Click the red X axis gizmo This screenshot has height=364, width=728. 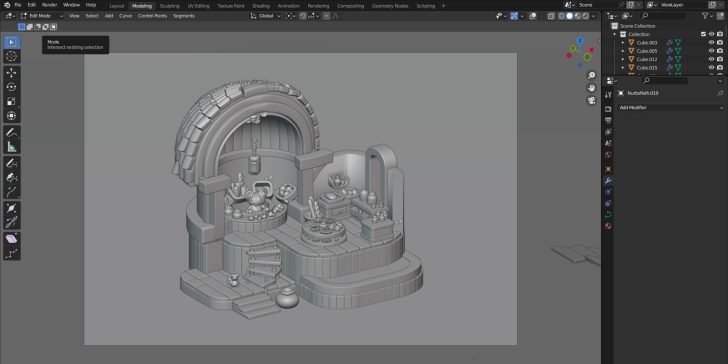click(592, 50)
